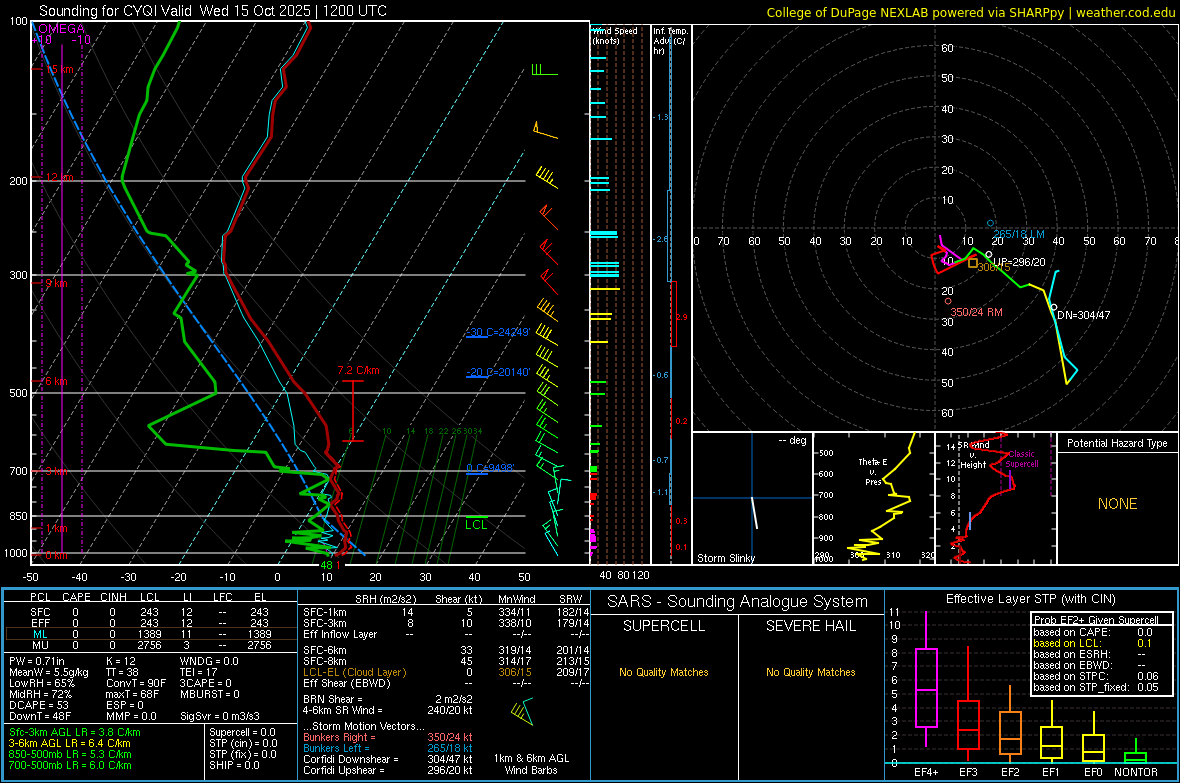
Task: Click the yellow wind barb at 200 mb
Action: 547,178
